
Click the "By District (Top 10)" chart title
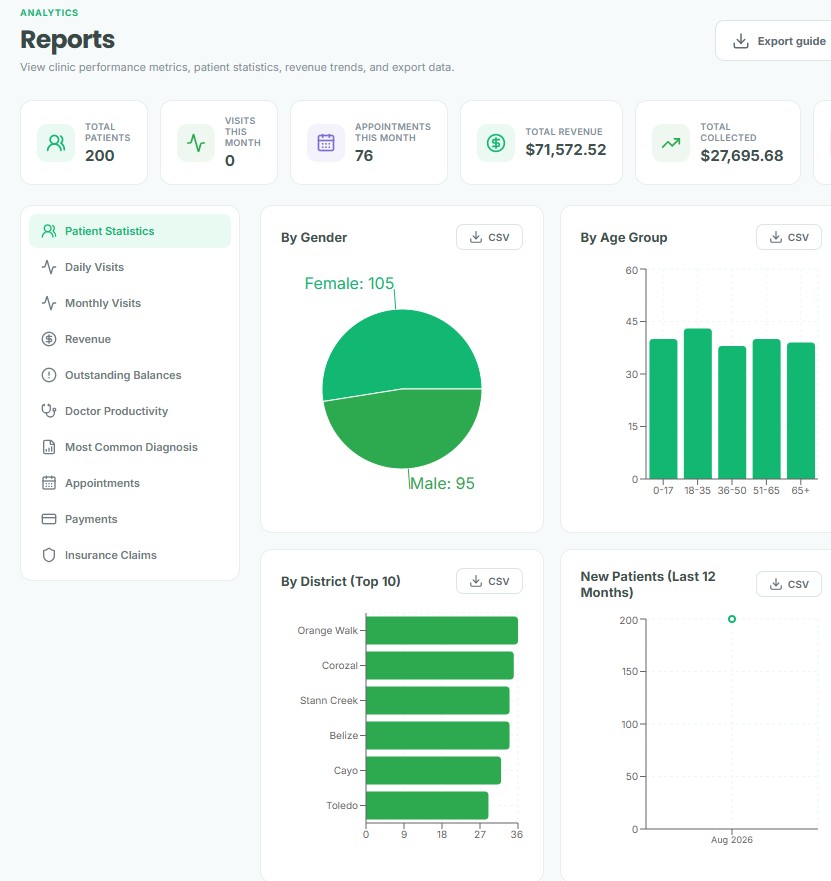tap(340, 581)
